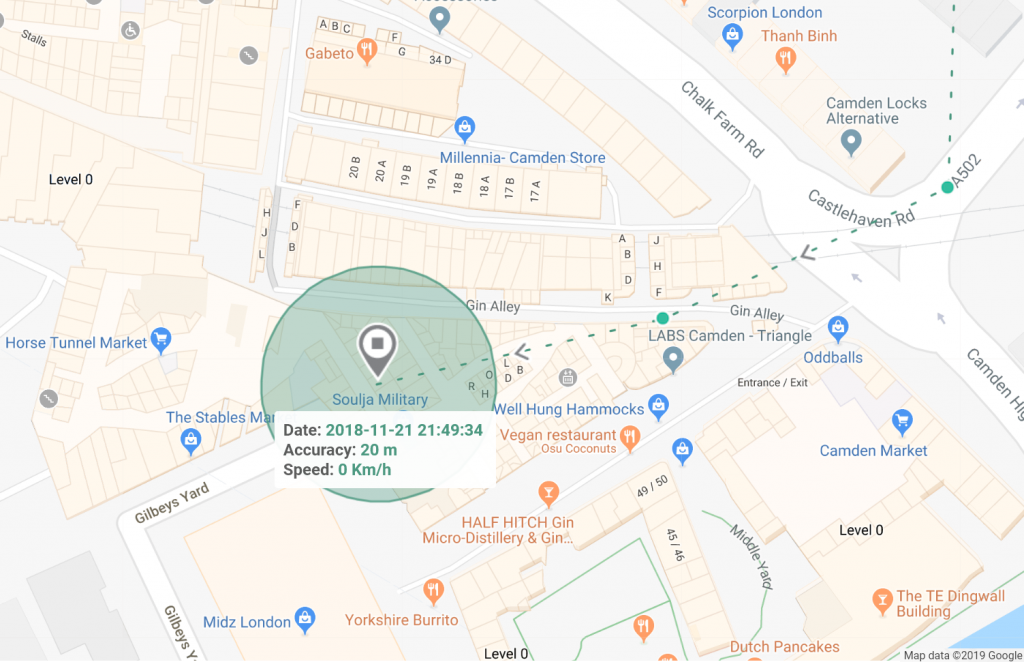Click the Well Hung Hammocks shop icon

tap(658, 407)
